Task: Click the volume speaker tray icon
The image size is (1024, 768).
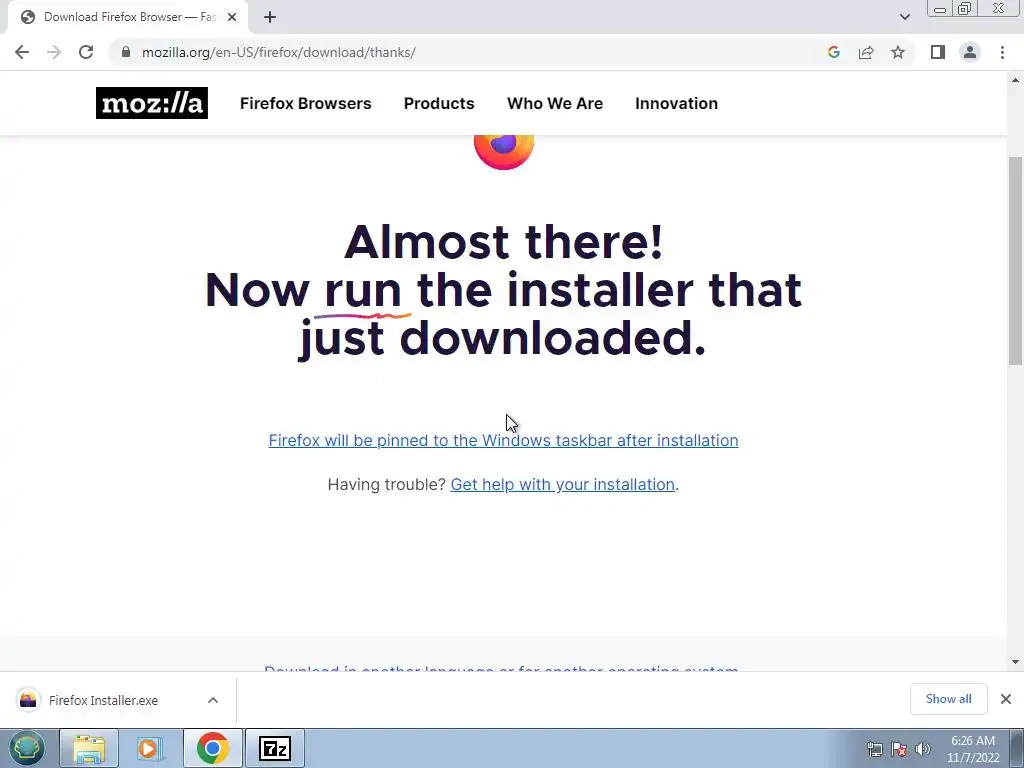Action: tap(923, 749)
